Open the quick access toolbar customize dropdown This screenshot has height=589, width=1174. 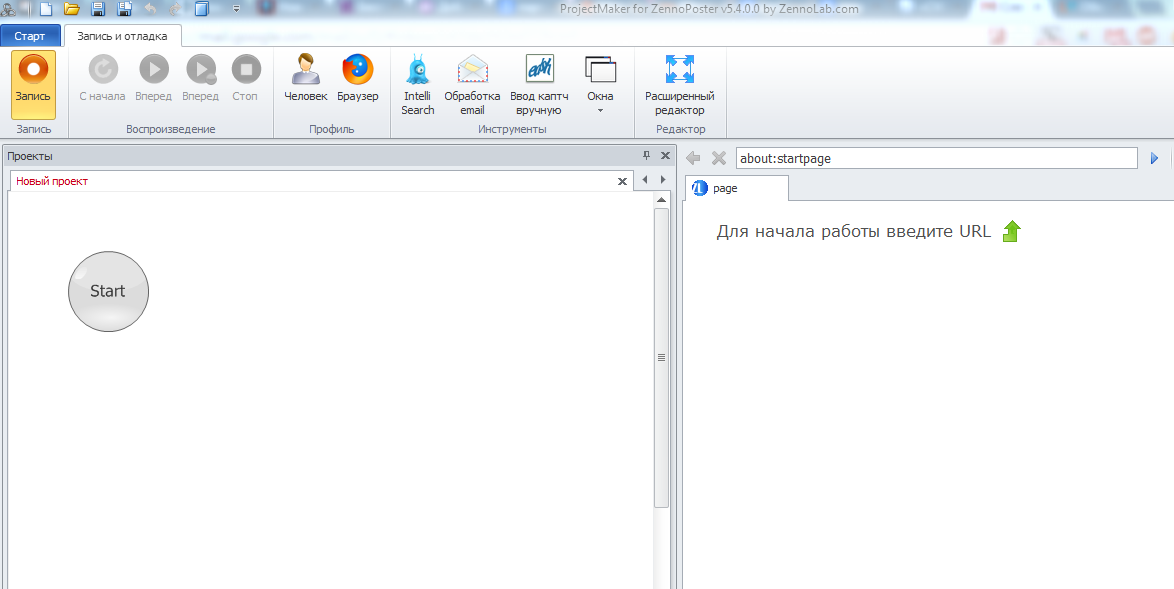pyautogui.click(x=237, y=10)
